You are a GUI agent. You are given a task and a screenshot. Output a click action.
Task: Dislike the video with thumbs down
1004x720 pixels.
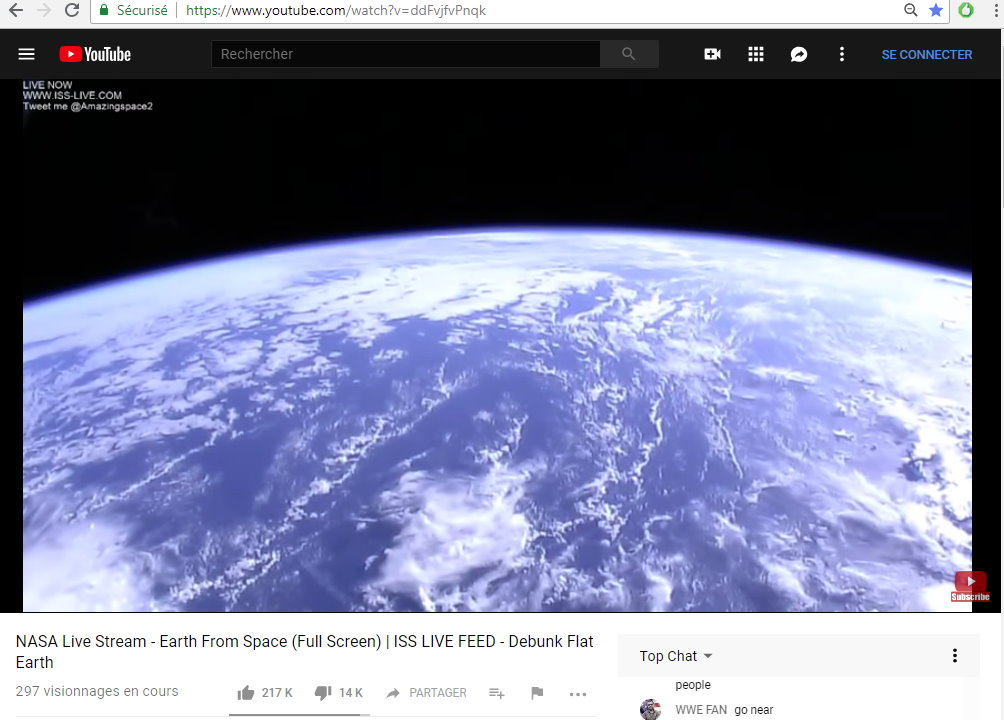pyautogui.click(x=323, y=692)
